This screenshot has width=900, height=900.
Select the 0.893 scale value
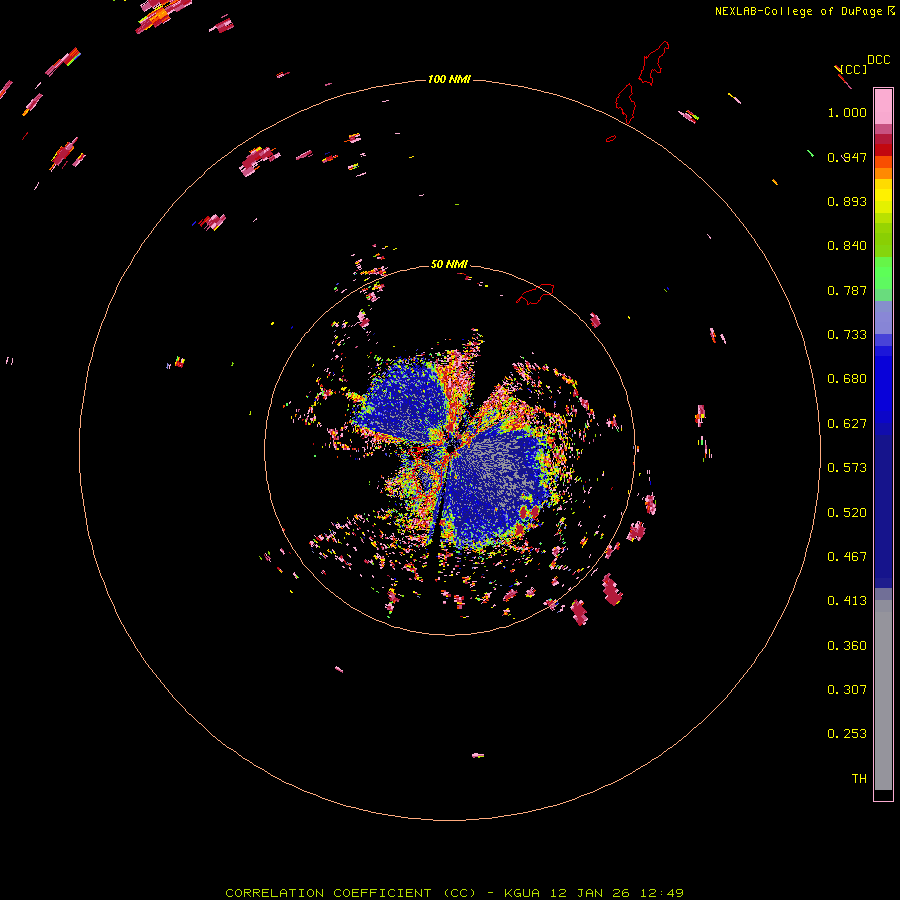pyautogui.click(x=847, y=201)
